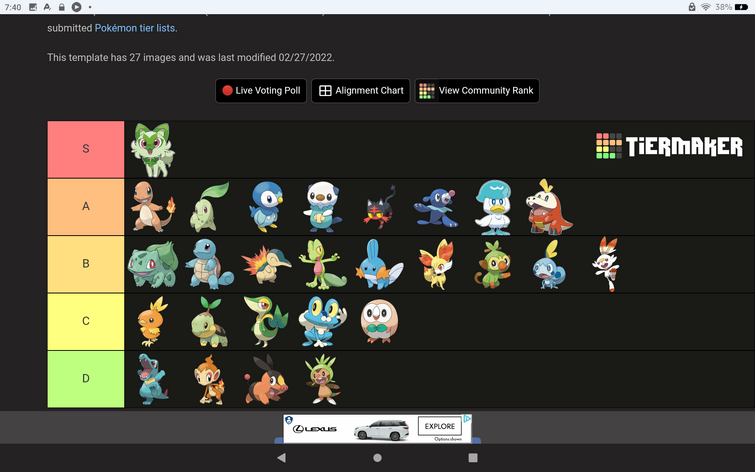Click Charmander in the A tier
Image resolution: width=755 pixels, height=472 pixels.
coord(153,207)
